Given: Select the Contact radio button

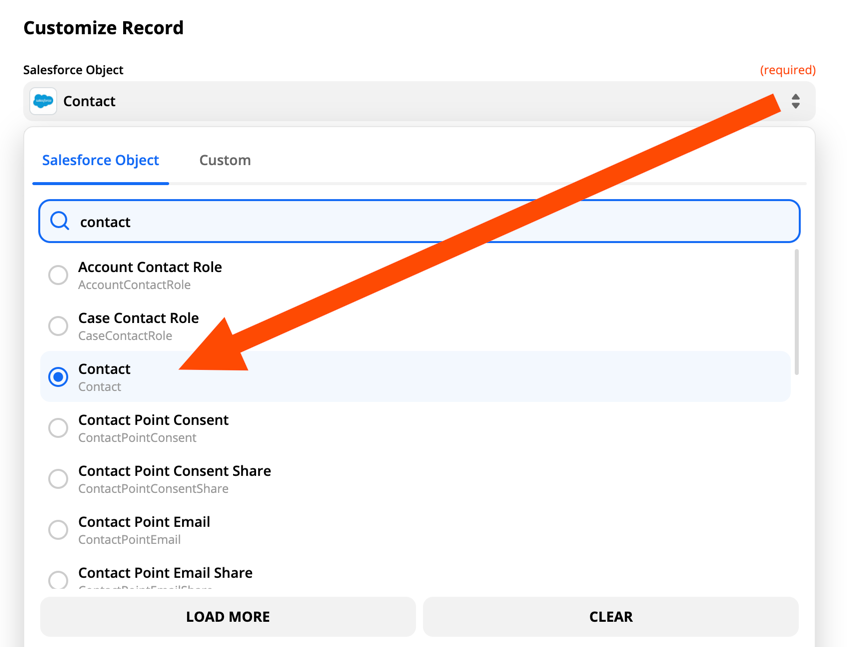Looking at the screenshot, I should 58,376.
